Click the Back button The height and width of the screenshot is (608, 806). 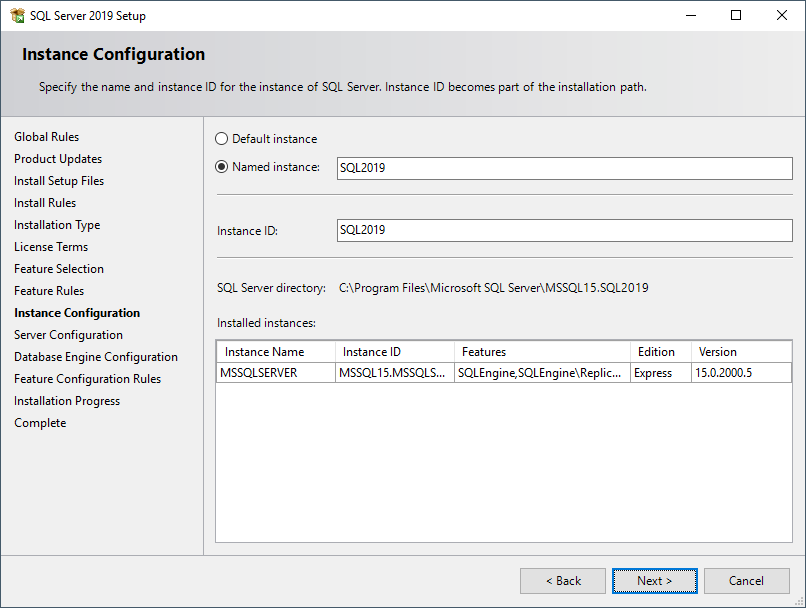click(563, 581)
